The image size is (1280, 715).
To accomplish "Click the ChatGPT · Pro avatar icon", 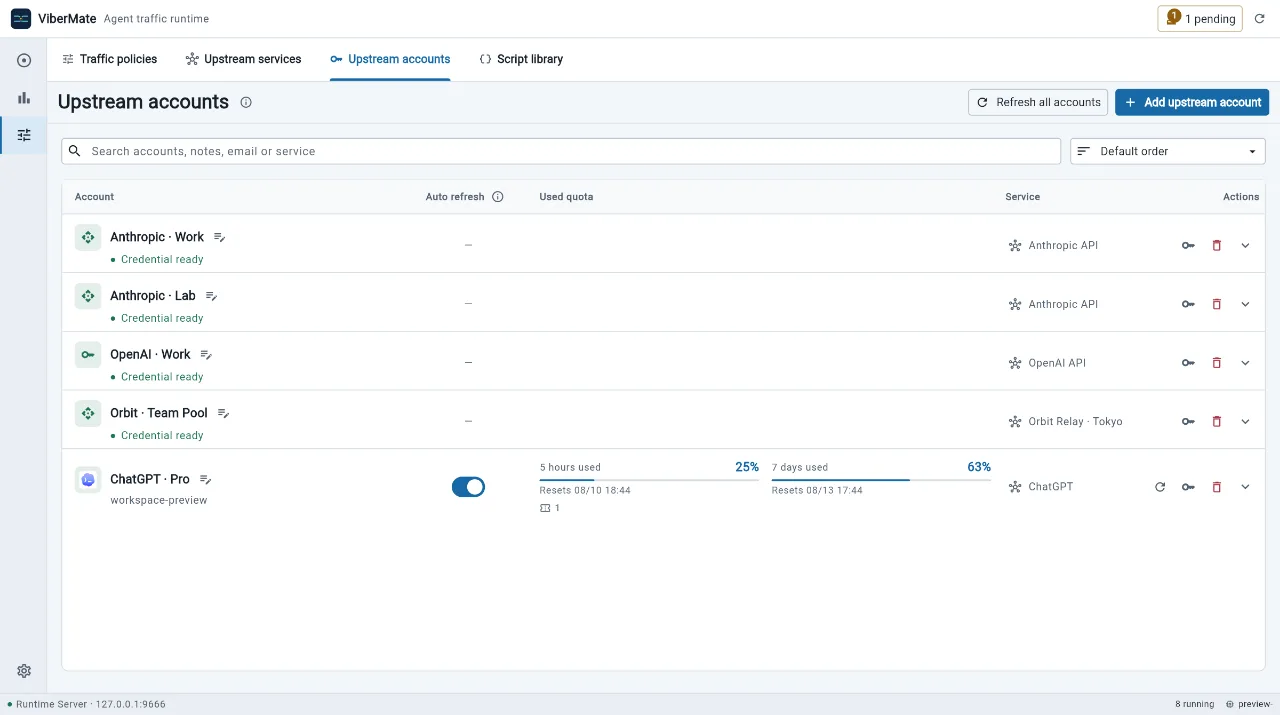I will pos(88,480).
